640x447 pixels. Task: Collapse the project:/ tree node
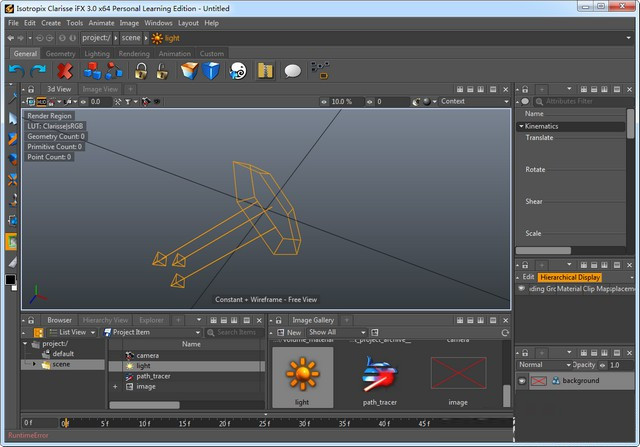coord(25,344)
